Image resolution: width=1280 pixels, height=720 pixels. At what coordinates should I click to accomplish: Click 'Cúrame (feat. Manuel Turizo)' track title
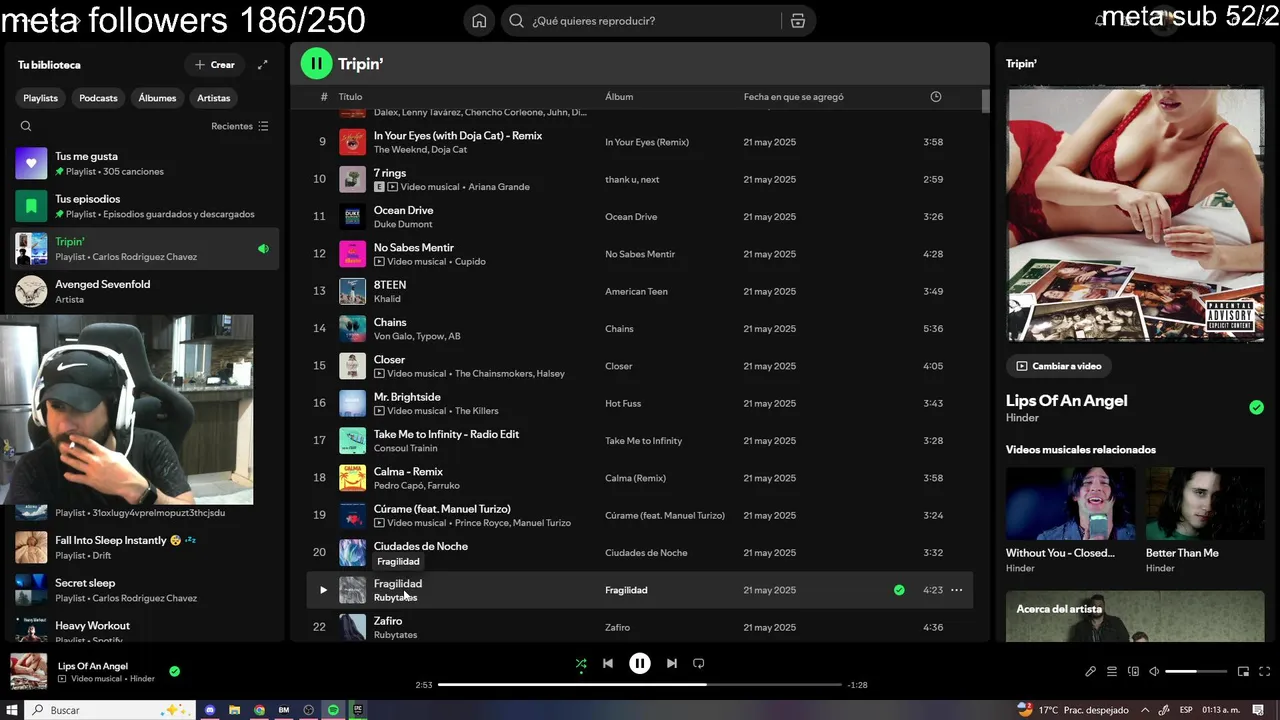pos(442,509)
